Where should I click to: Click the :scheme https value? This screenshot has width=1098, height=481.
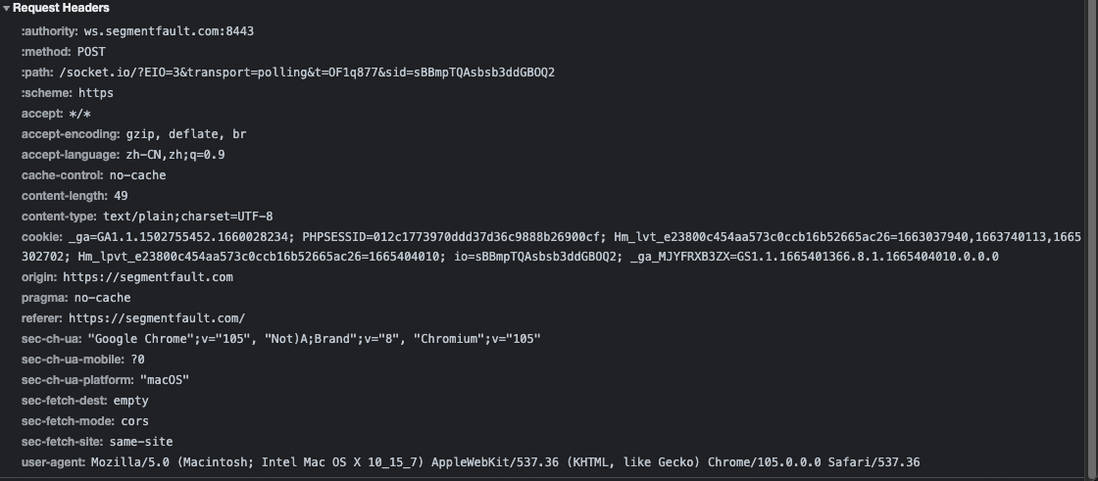coord(96,93)
